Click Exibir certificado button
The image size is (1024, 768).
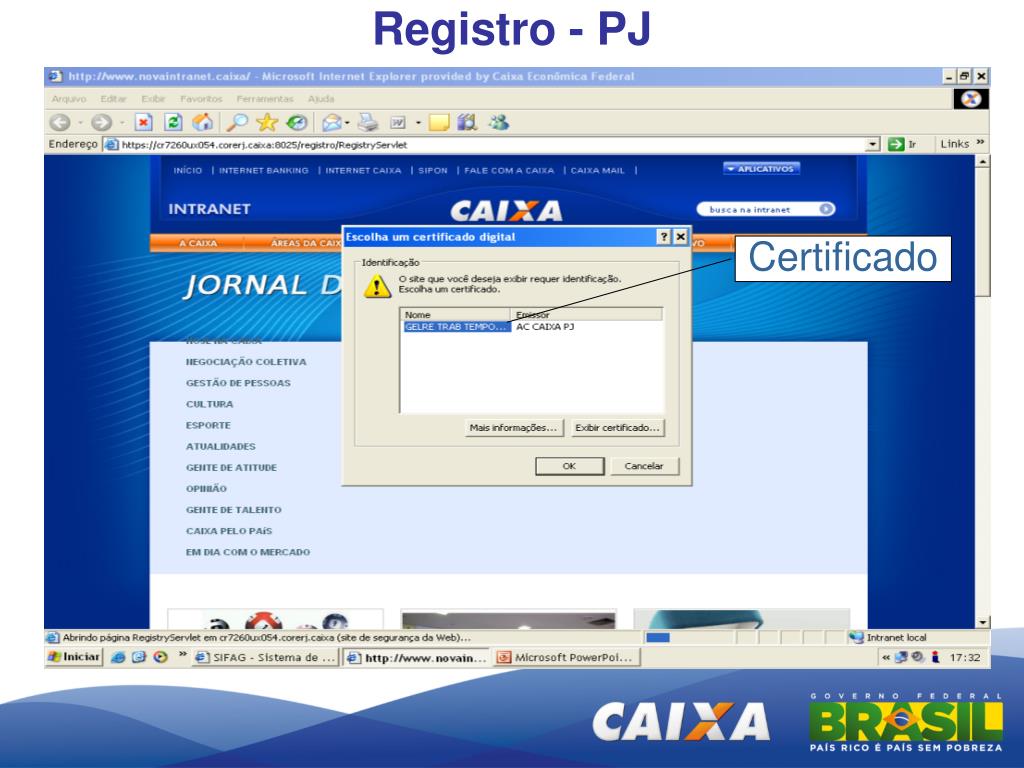pos(617,428)
